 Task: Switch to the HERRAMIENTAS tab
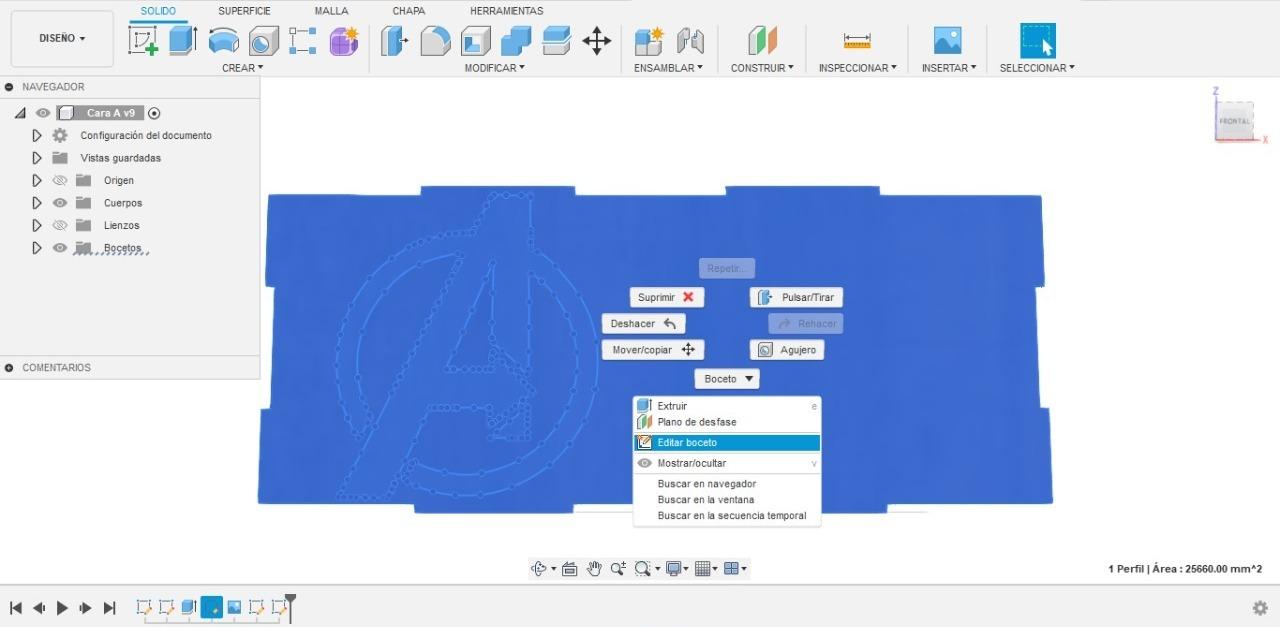tap(507, 11)
